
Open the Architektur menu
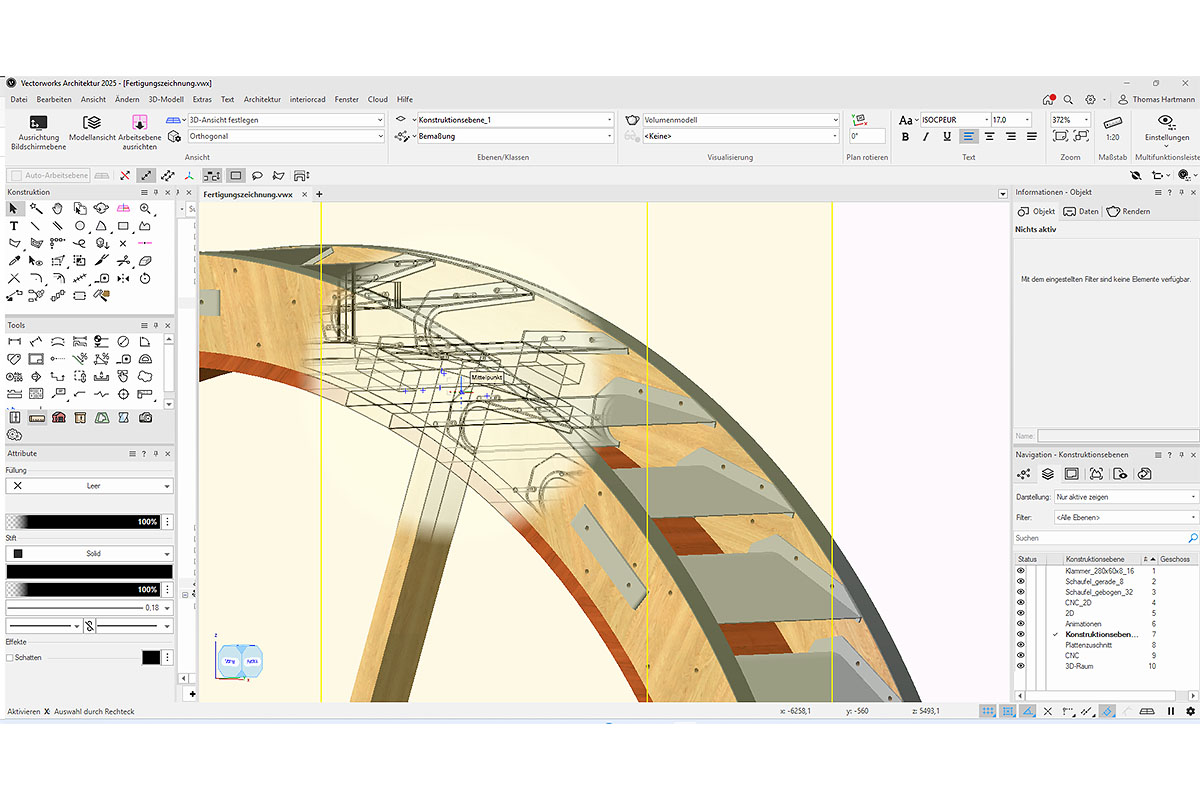[x=262, y=100]
